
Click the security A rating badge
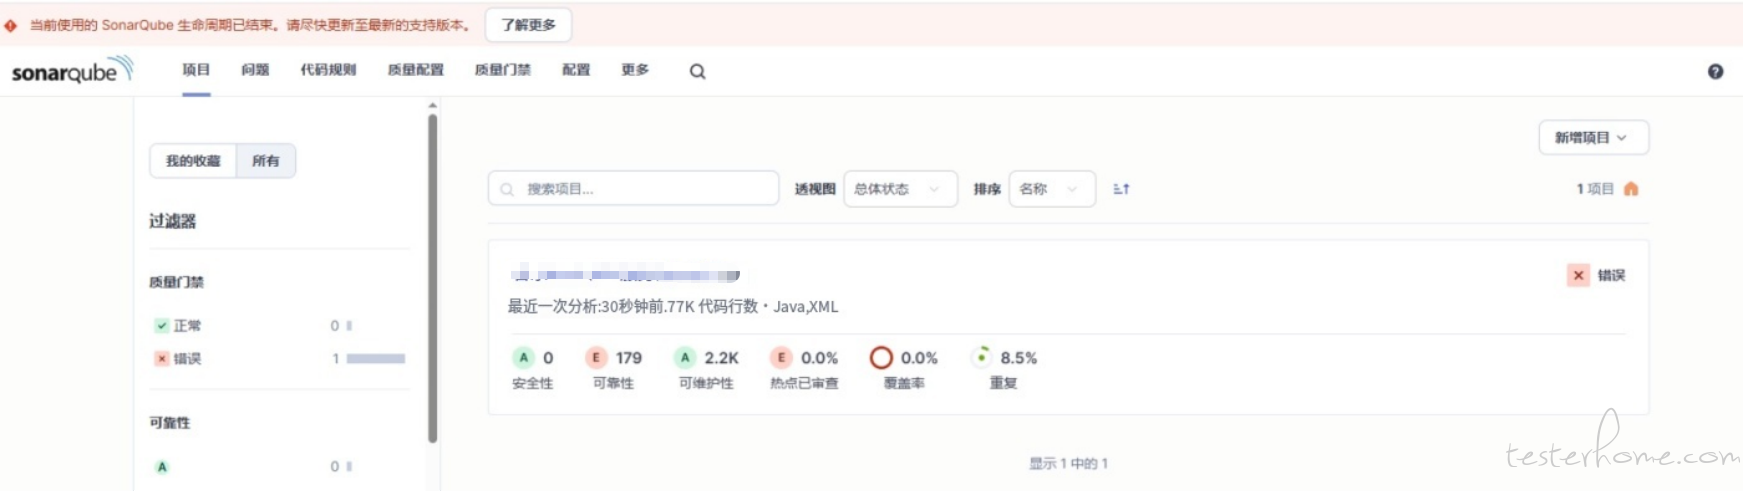[x=523, y=358]
